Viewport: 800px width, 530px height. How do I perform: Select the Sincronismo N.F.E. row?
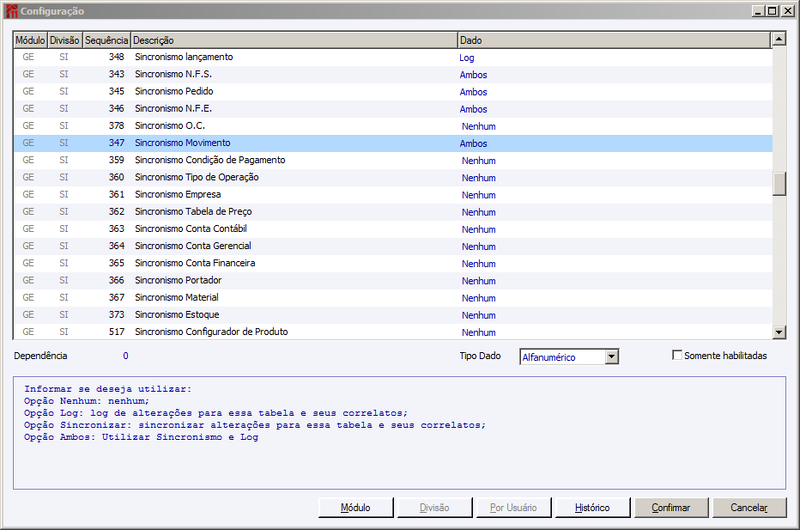(393, 109)
